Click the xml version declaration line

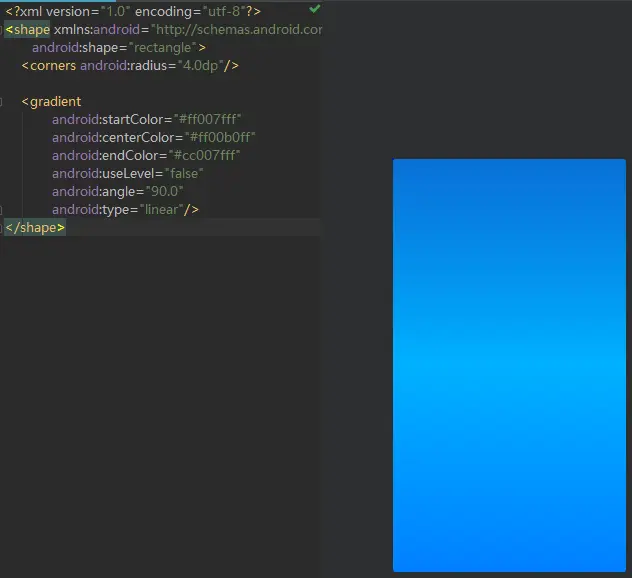coord(133,11)
